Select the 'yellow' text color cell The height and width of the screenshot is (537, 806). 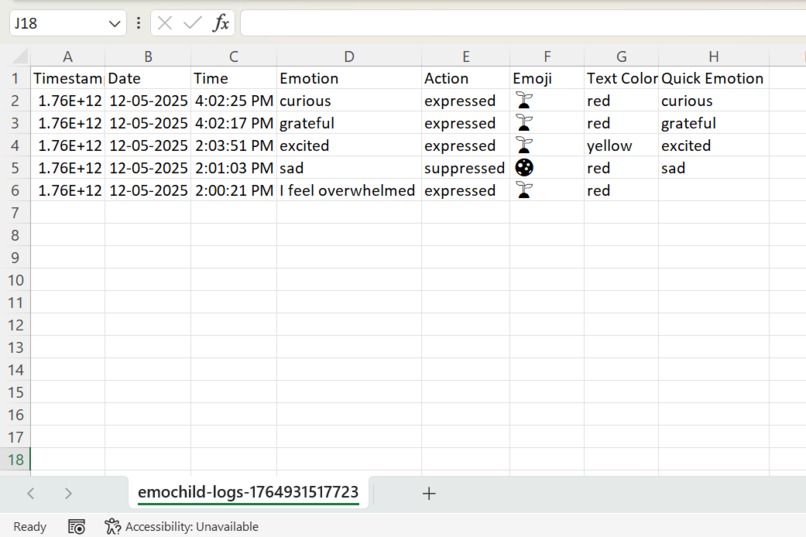(x=621, y=145)
